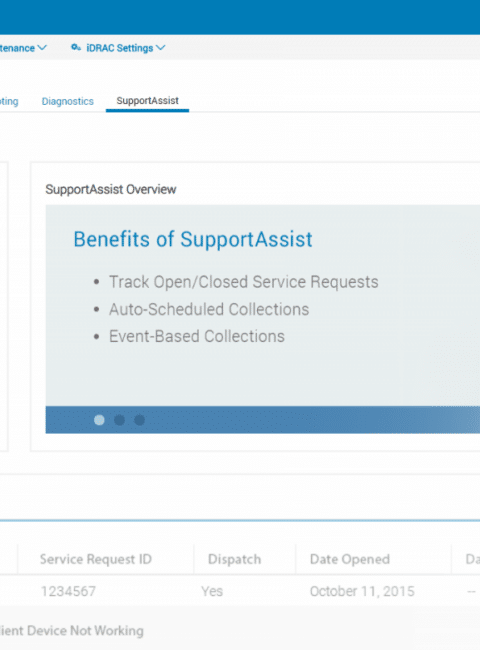Sort by Service Request ID column header
480x650 pixels.
[96, 559]
